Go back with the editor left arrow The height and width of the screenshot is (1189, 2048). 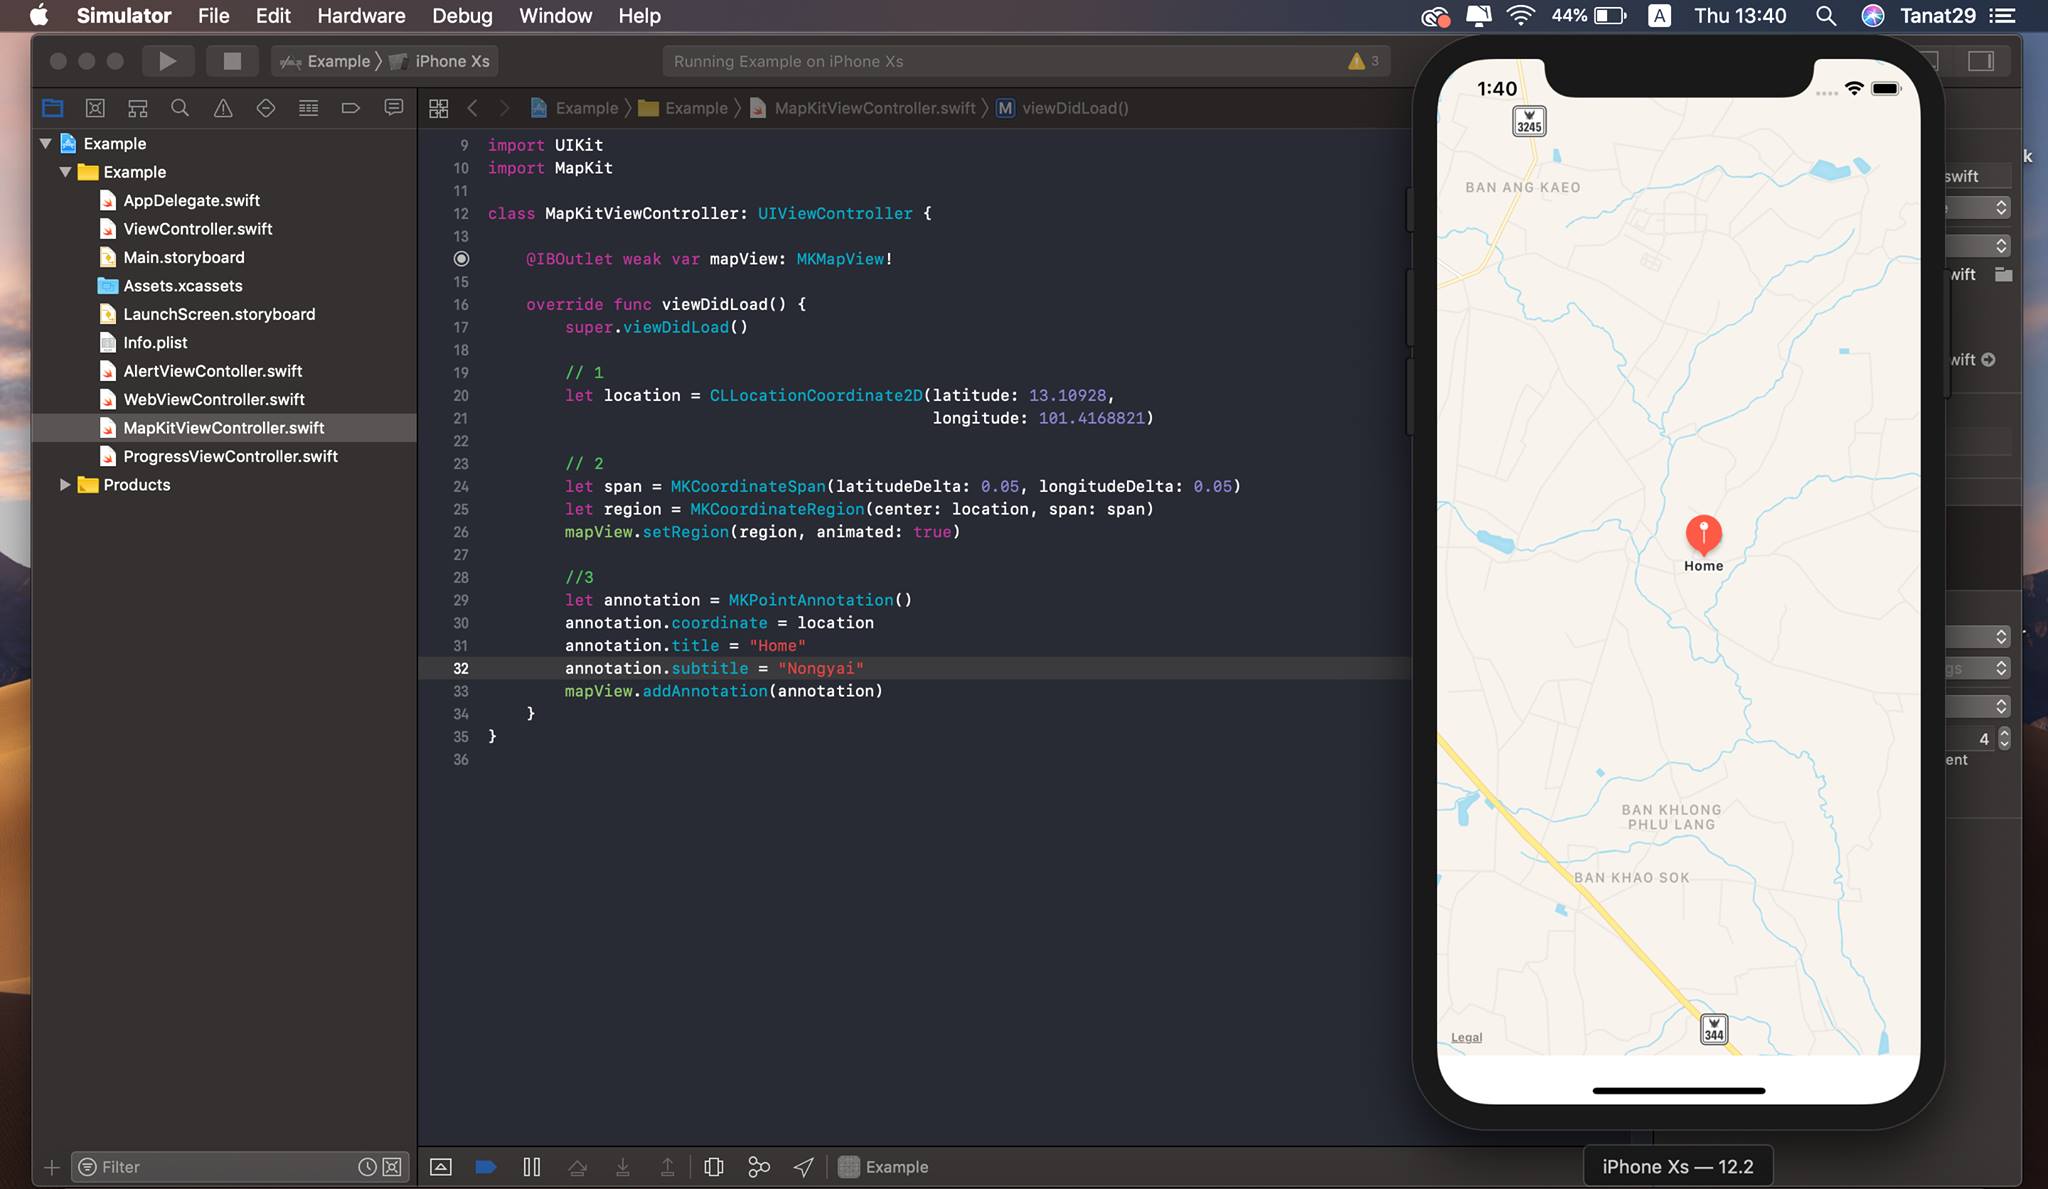(473, 108)
